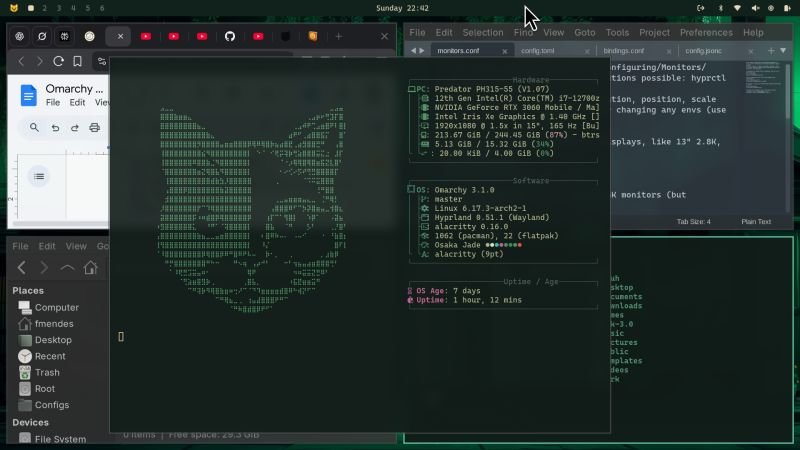Viewport: 800px width, 450px height.
Task: Go back in the browser
Action: (21, 61)
